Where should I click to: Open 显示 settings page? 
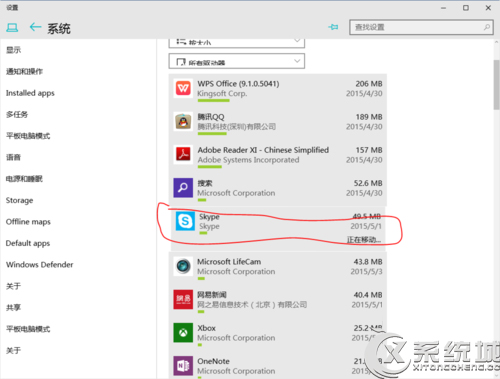[13, 50]
